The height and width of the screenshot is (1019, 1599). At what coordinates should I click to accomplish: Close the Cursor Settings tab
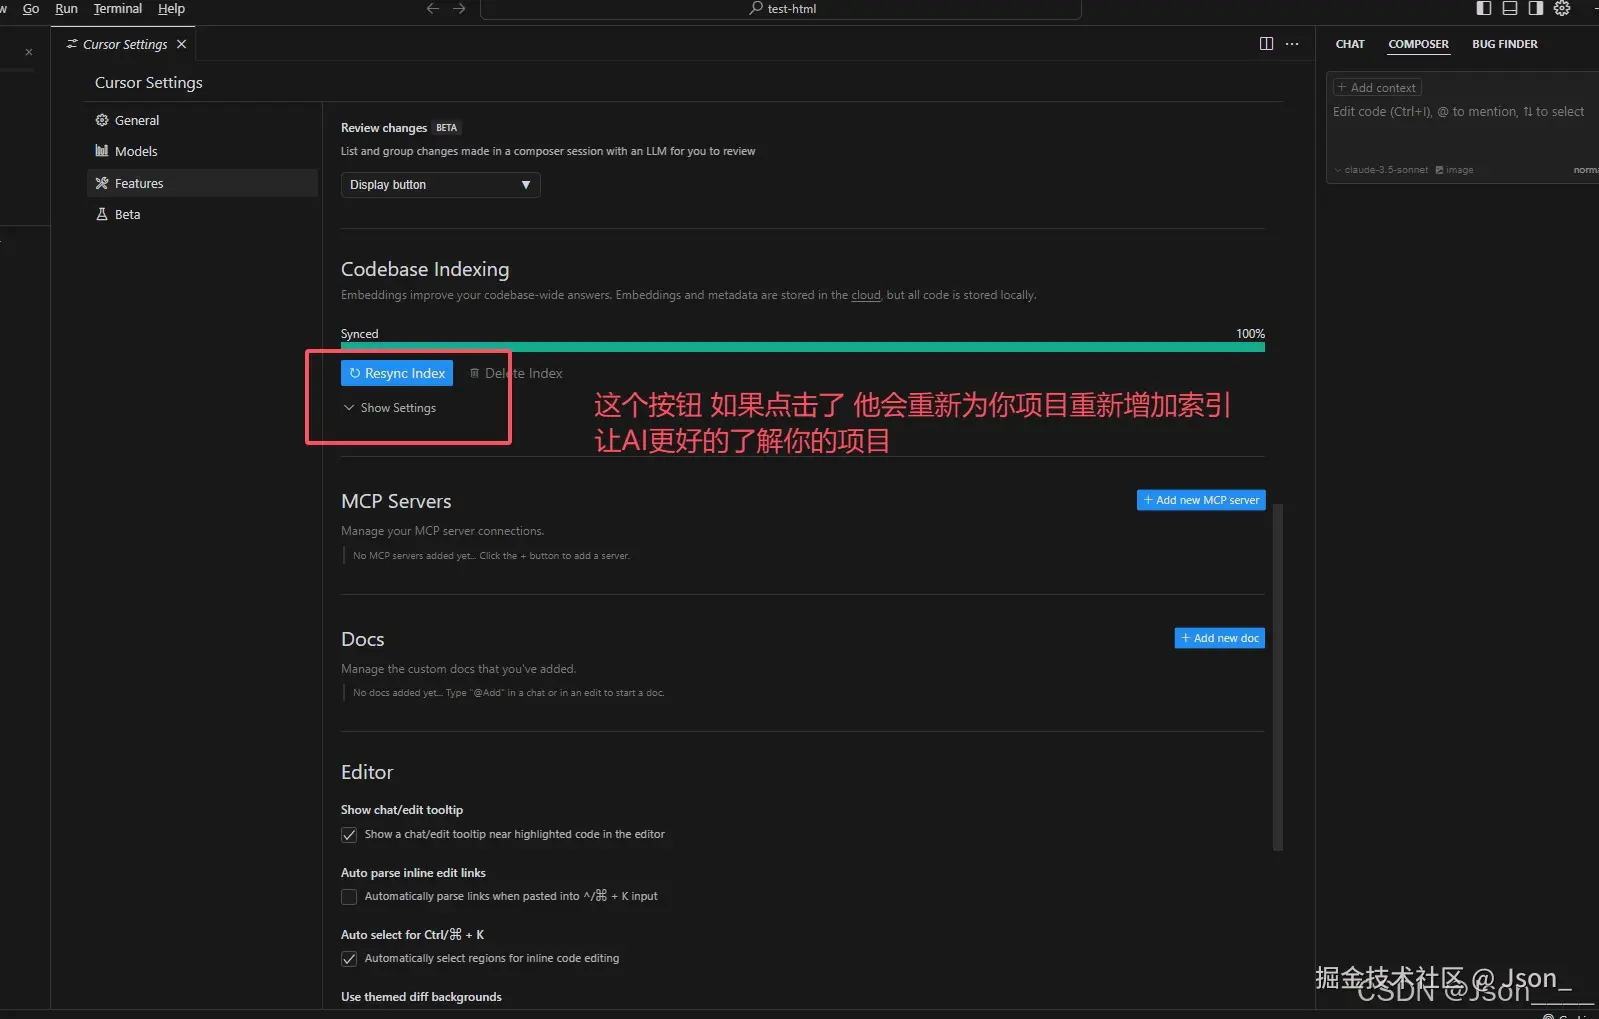[x=181, y=44]
